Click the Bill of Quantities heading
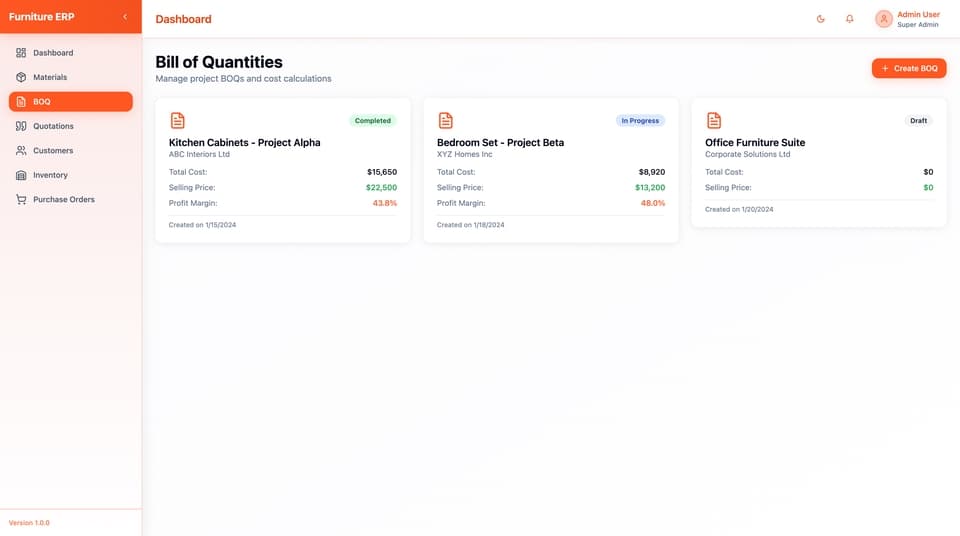The height and width of the screenshot is (536, 960). 219,62
